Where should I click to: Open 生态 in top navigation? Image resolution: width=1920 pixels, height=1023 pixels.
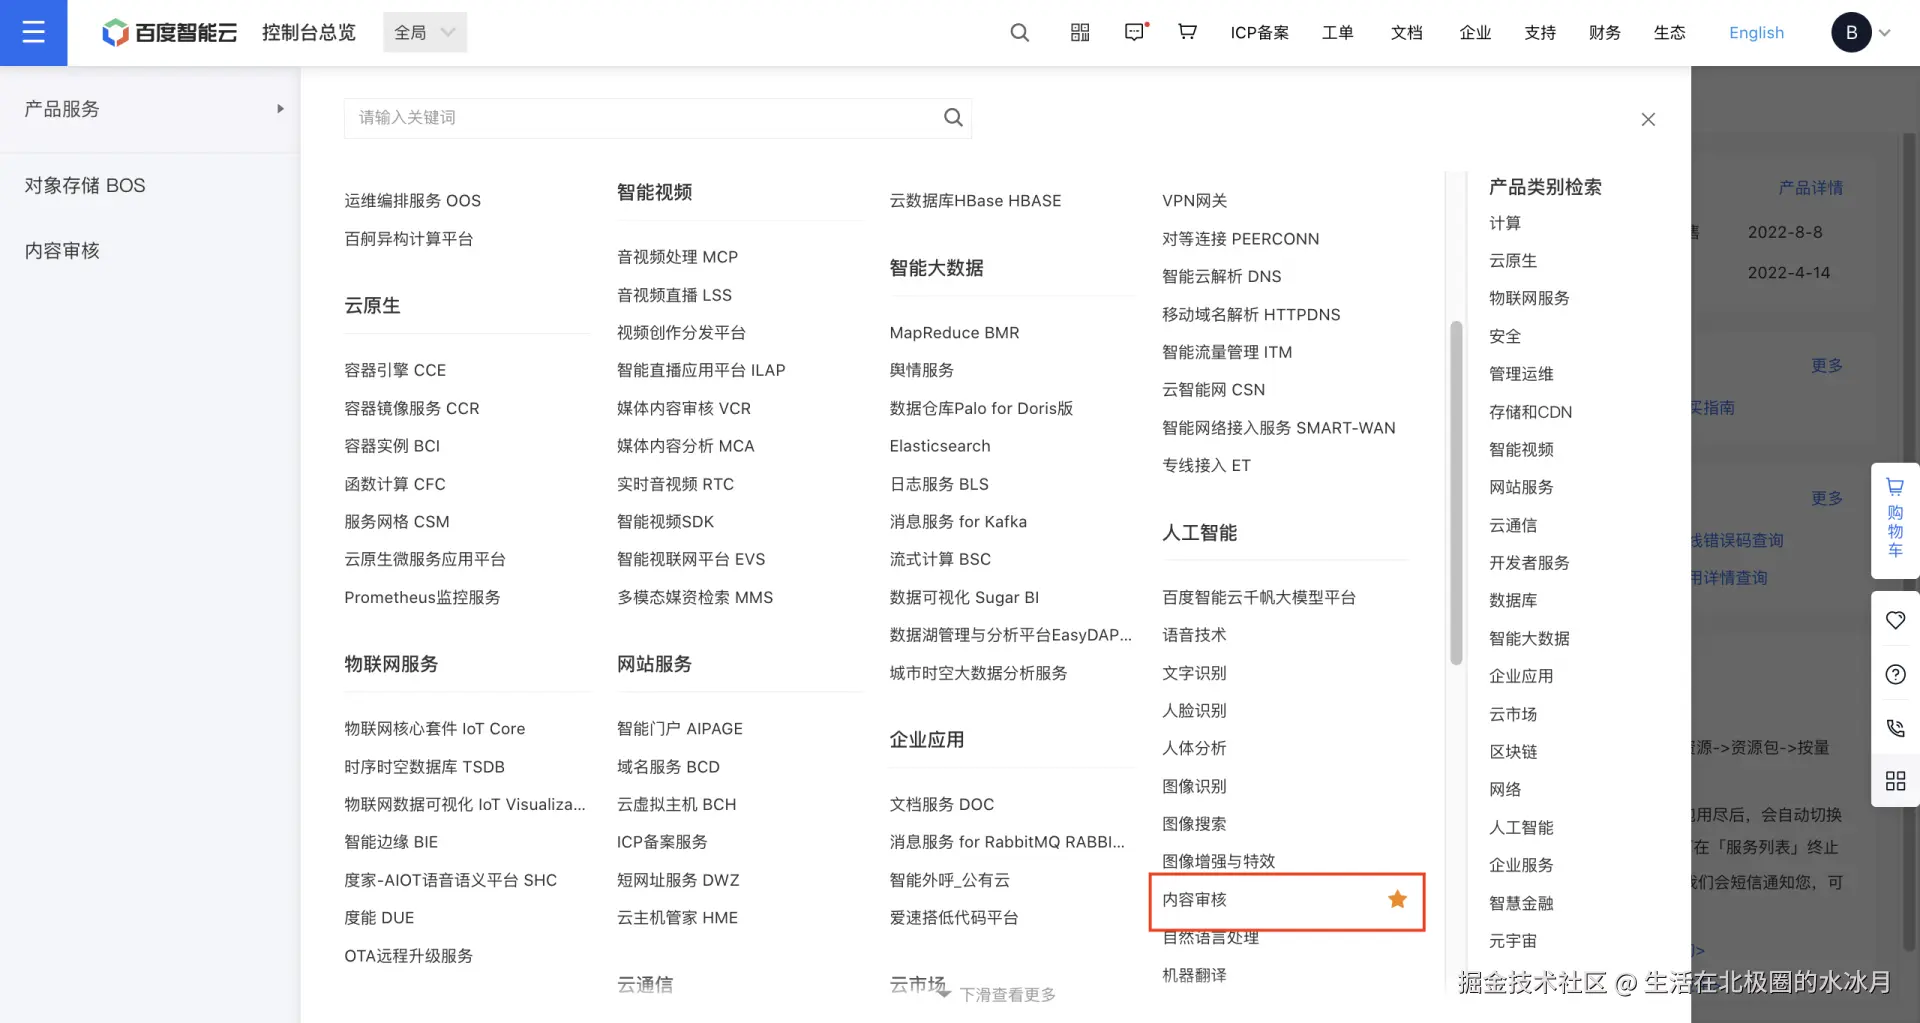1669,33
